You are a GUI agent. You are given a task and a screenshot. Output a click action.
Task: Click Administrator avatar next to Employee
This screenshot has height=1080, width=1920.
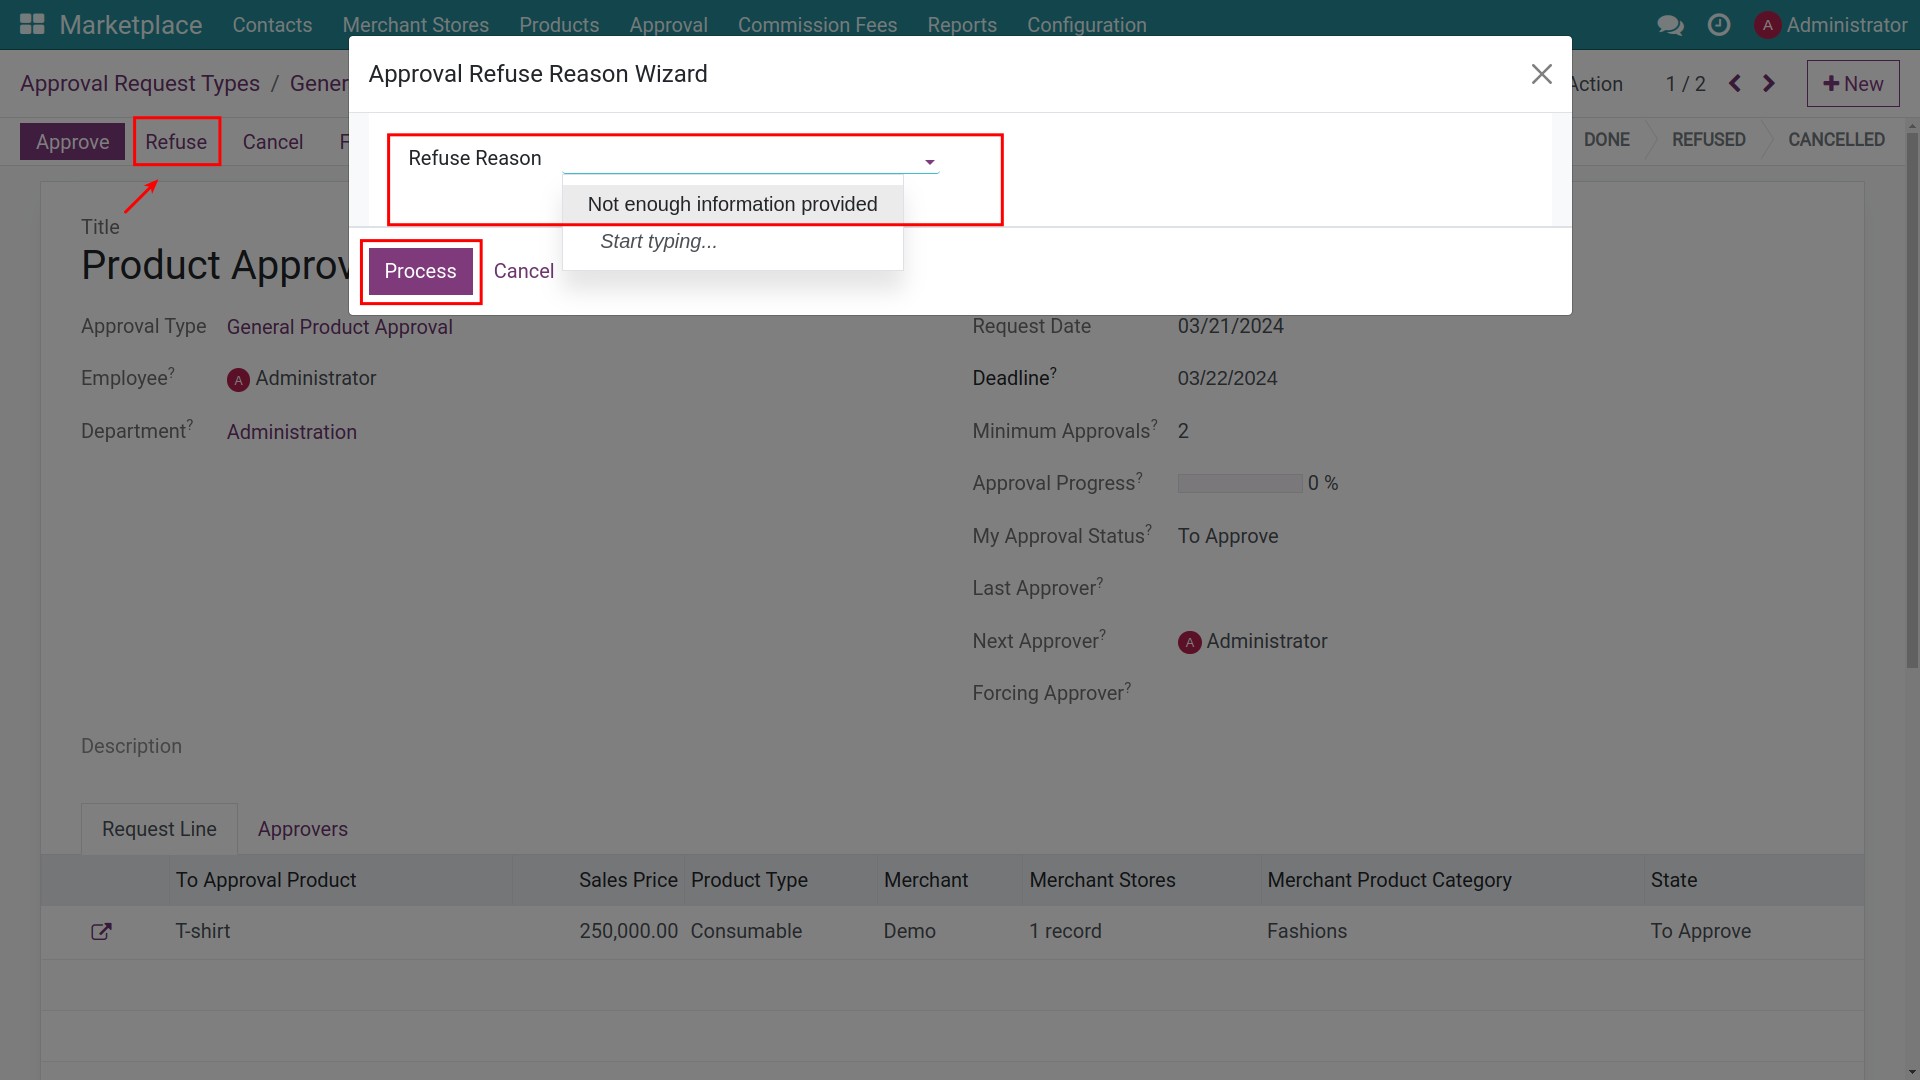[238, 380]
